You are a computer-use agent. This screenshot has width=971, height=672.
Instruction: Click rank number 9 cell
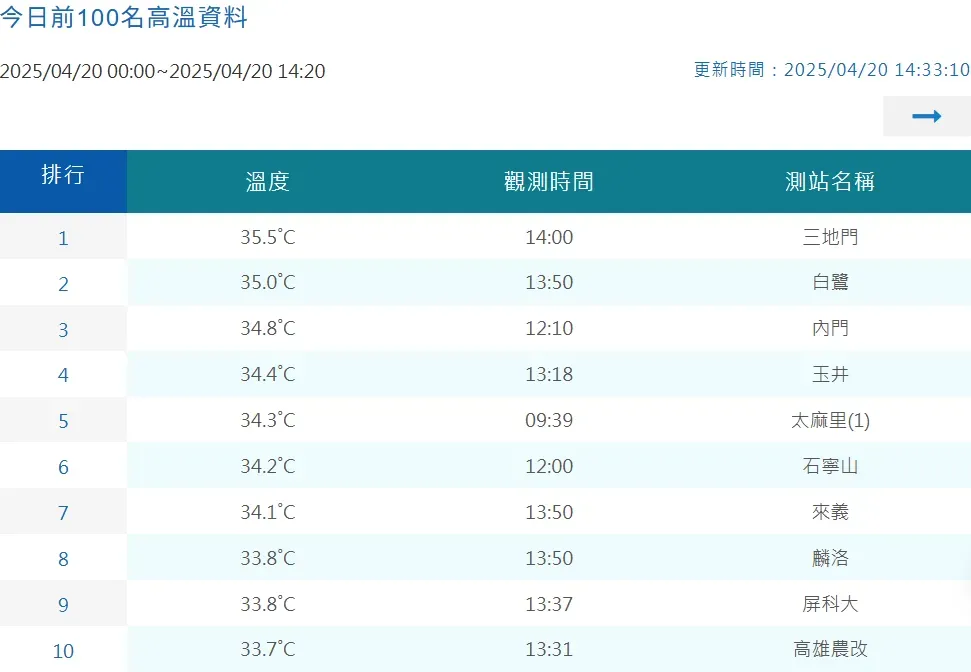[x=63, y=603]
